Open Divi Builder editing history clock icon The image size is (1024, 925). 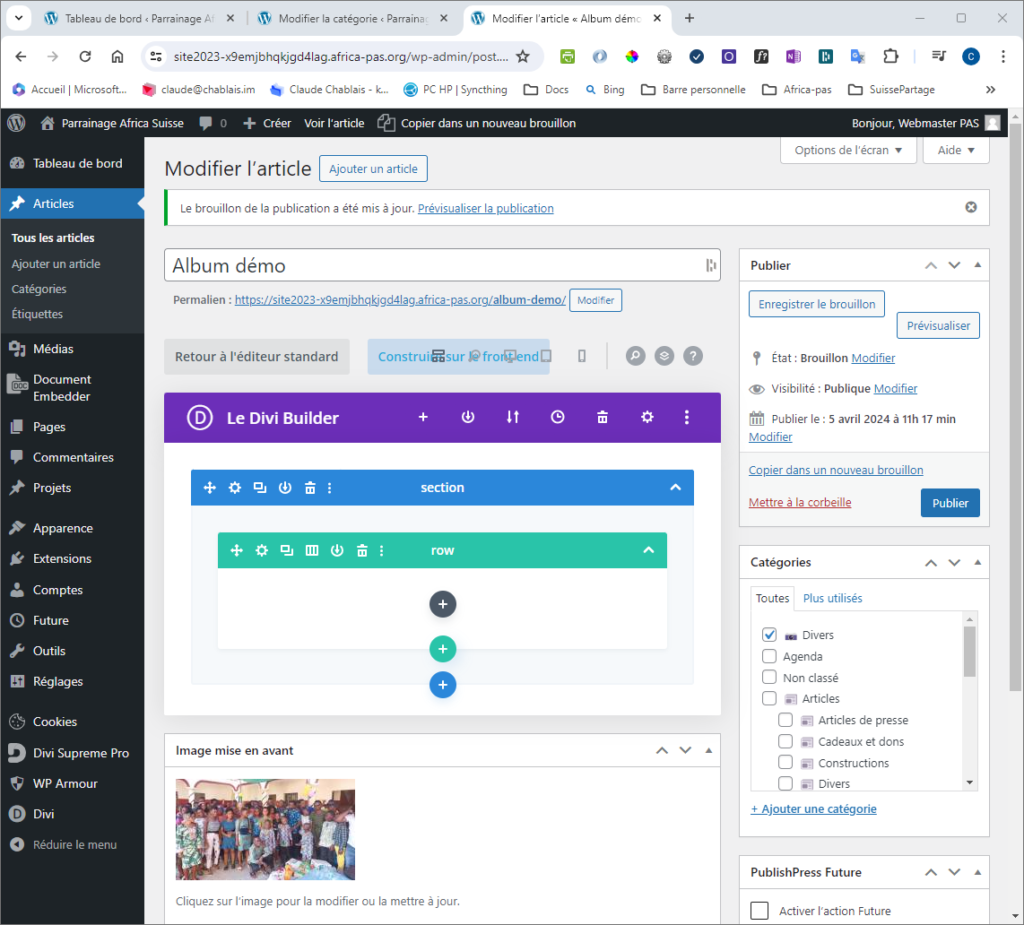(558, 417)
